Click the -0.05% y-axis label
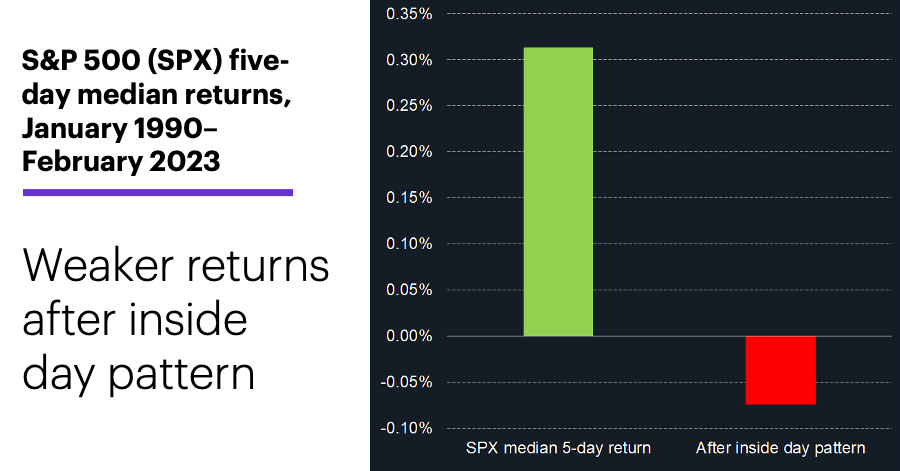 click(x=406, y=382)
